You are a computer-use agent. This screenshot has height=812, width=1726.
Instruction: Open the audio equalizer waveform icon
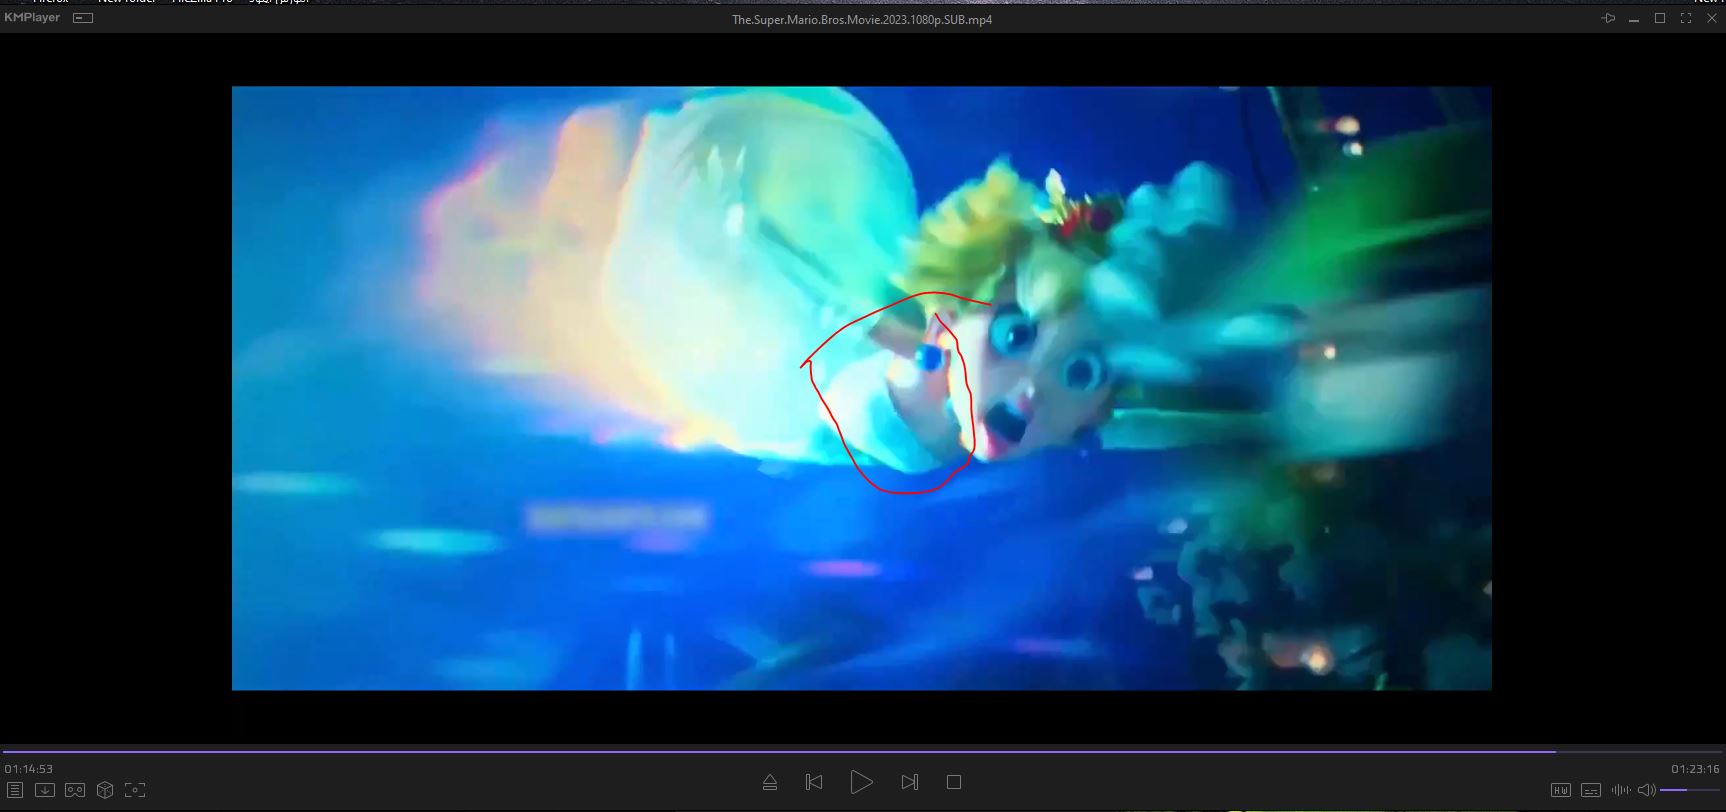point(1620,790)
